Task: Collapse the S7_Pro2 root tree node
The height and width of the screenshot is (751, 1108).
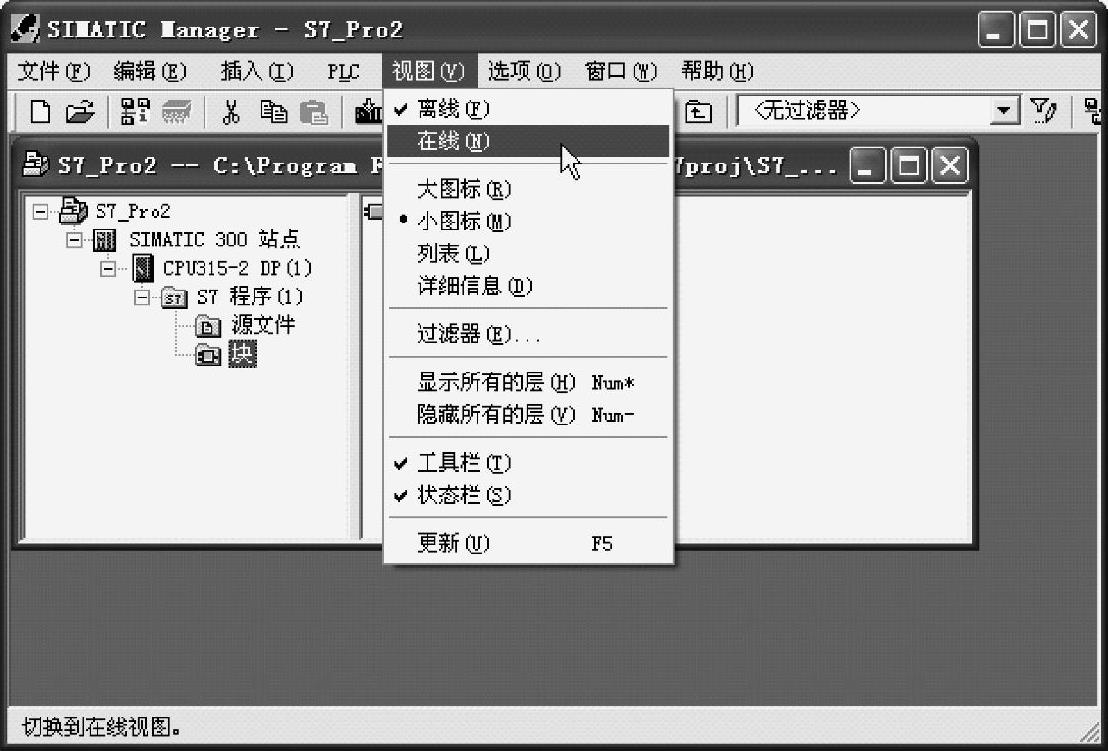Action: pos(40,211)
